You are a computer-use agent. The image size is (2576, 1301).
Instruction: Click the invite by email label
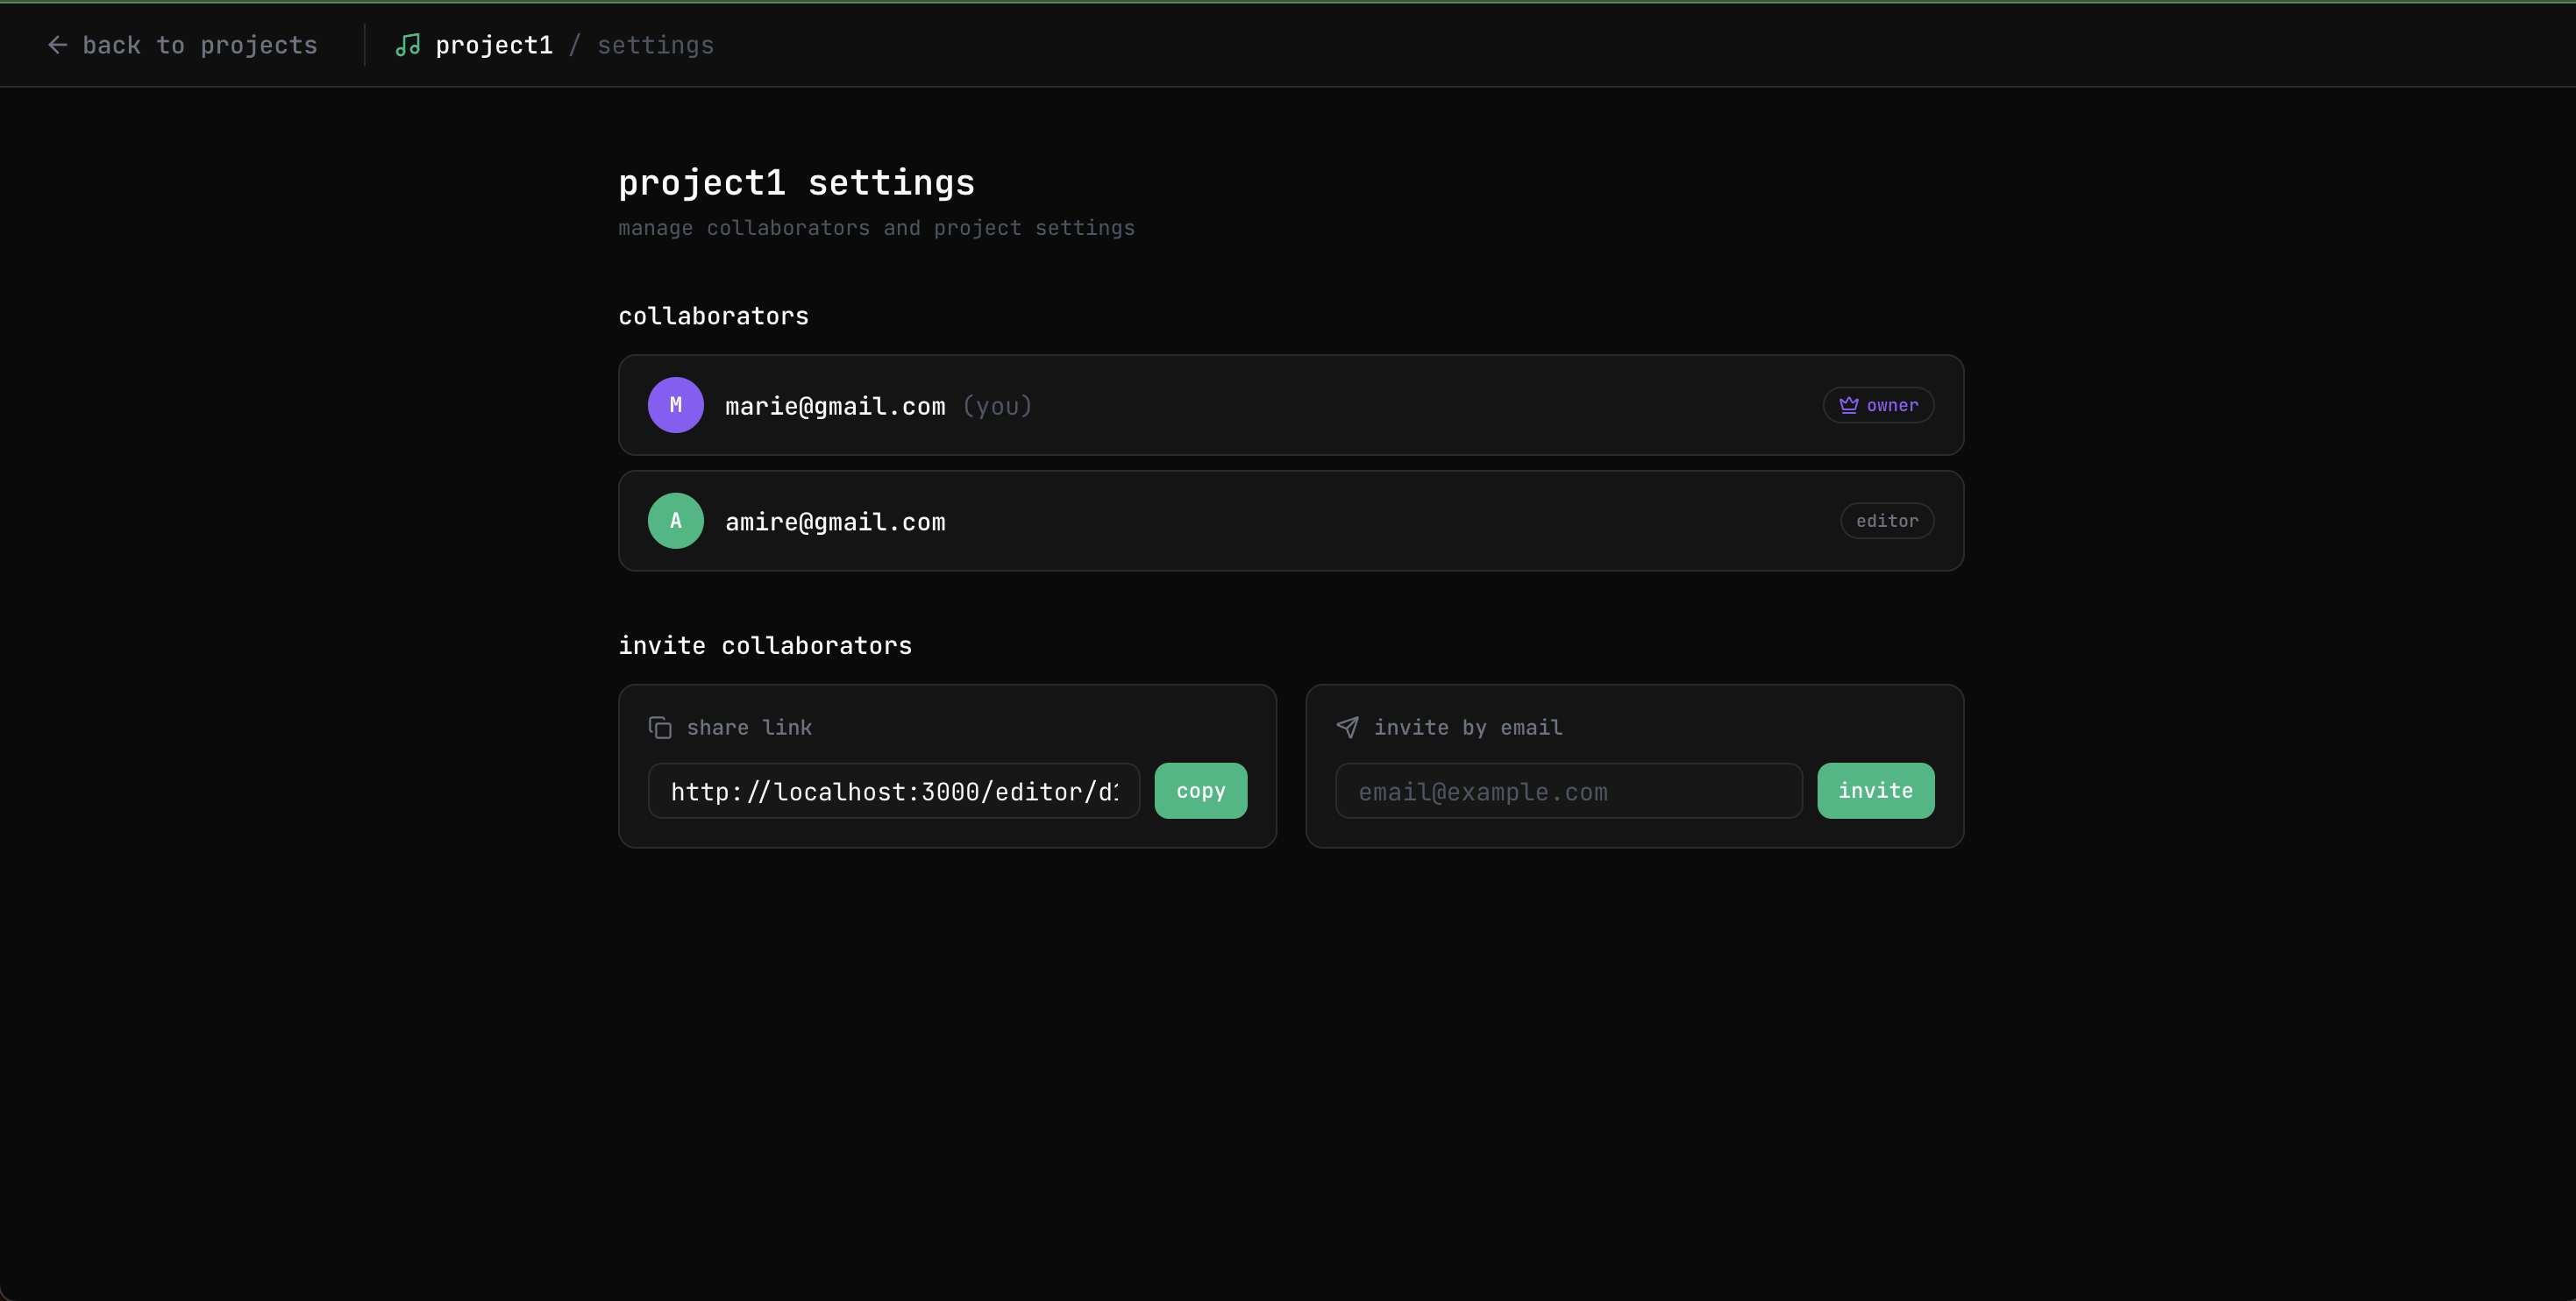[1467, 728]
